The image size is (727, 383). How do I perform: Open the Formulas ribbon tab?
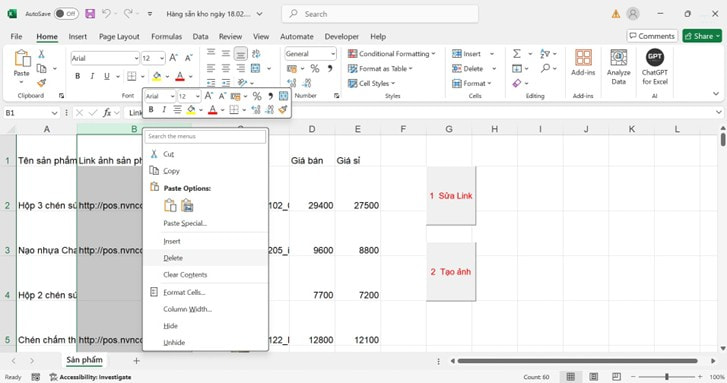[x=166, y=36]
